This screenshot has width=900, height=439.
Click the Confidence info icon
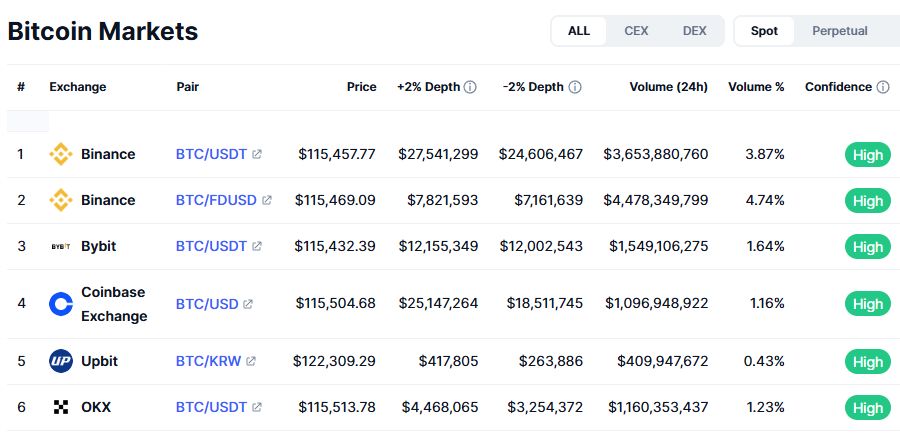883,87
